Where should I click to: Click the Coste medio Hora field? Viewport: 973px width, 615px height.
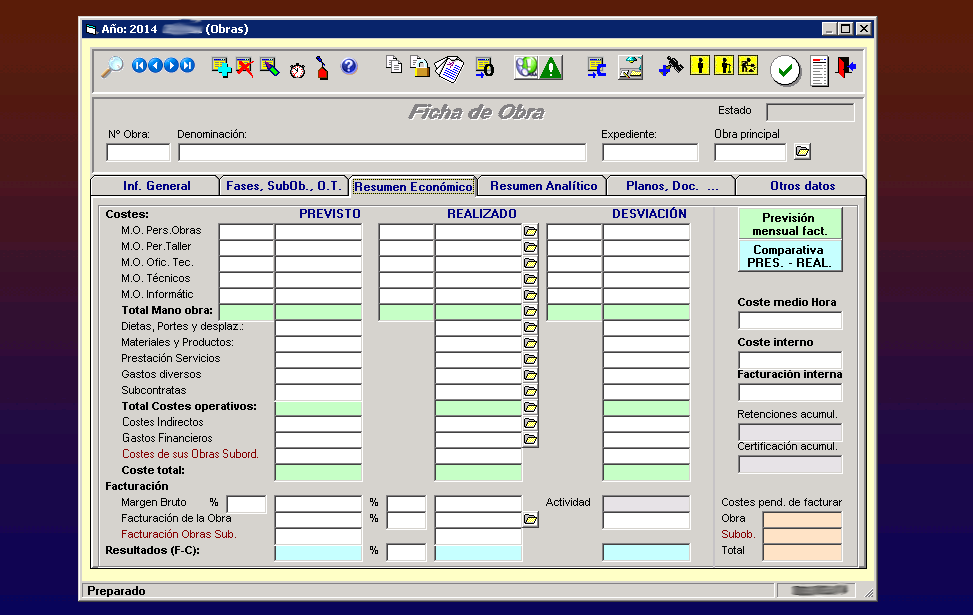click(790, 320)
